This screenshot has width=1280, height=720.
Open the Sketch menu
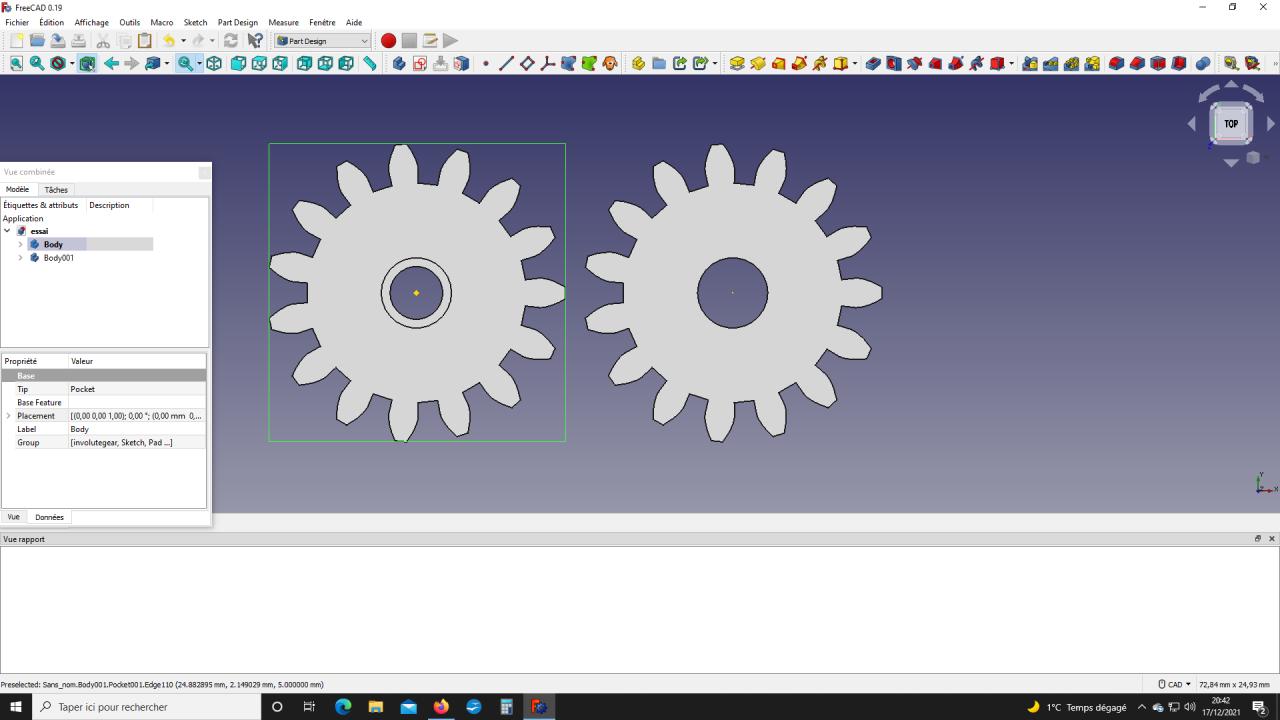[x=195, y=22]
